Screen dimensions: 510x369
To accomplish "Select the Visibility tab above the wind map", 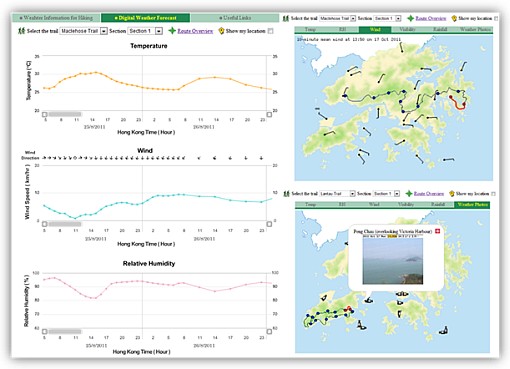I will [x=407, y=30].
